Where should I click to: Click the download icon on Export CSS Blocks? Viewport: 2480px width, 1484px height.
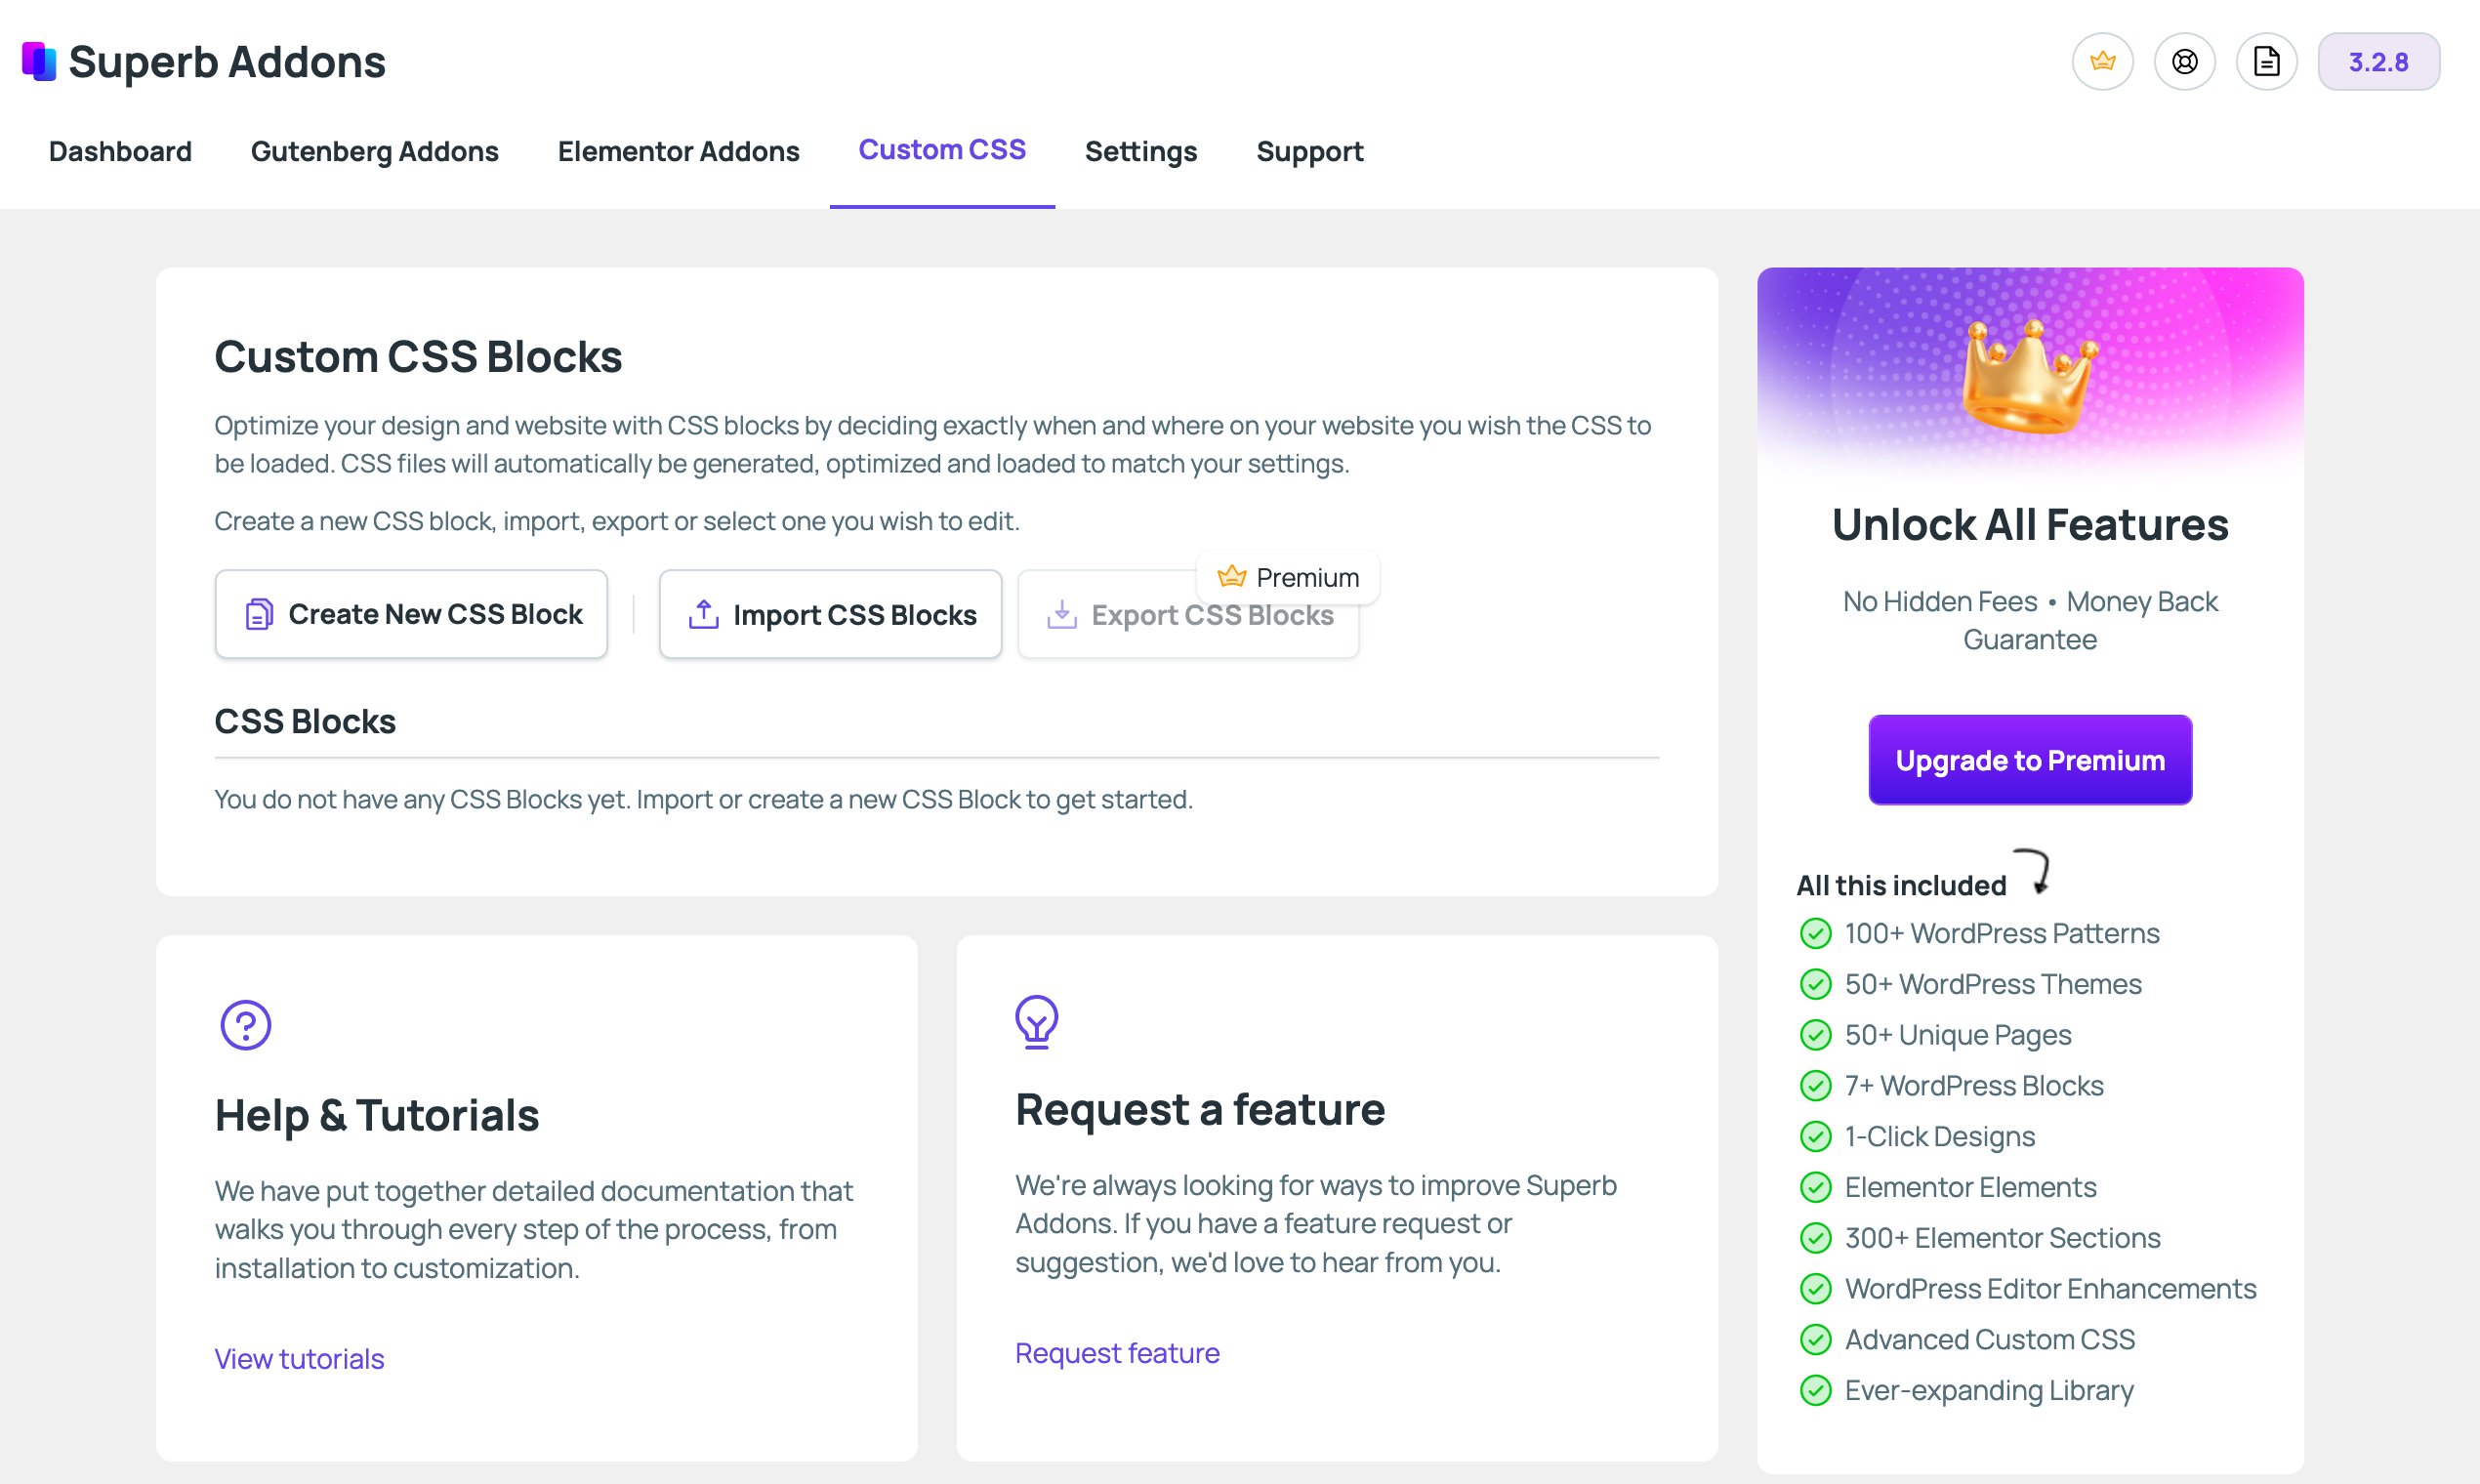(1062, 613)
